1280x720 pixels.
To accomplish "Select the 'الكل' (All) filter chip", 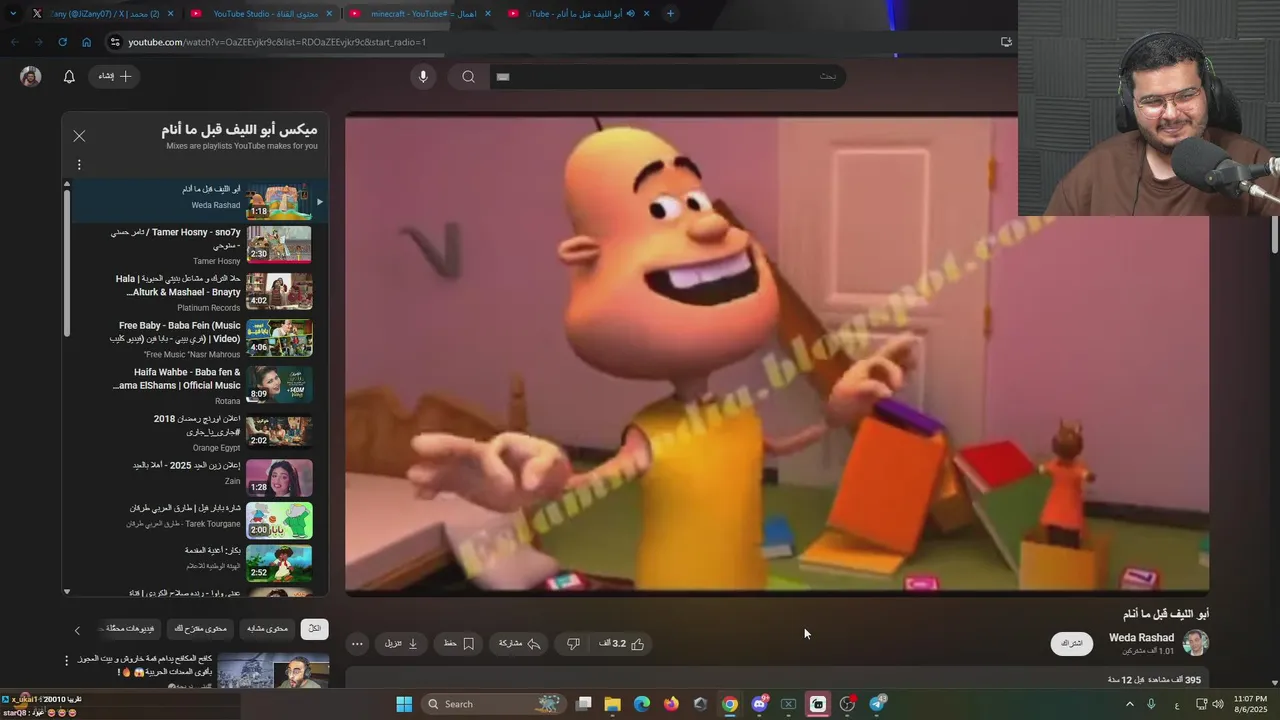I will [314, 629].
